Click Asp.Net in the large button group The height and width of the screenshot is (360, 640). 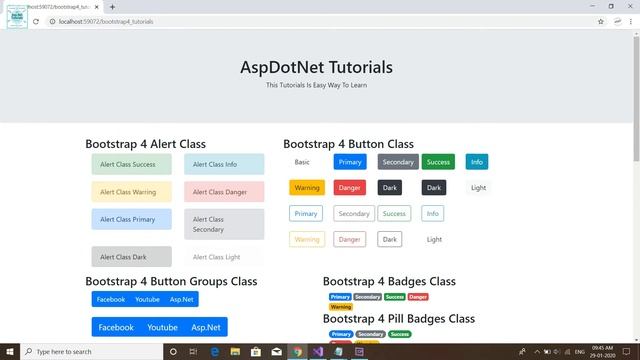[206, 327]
